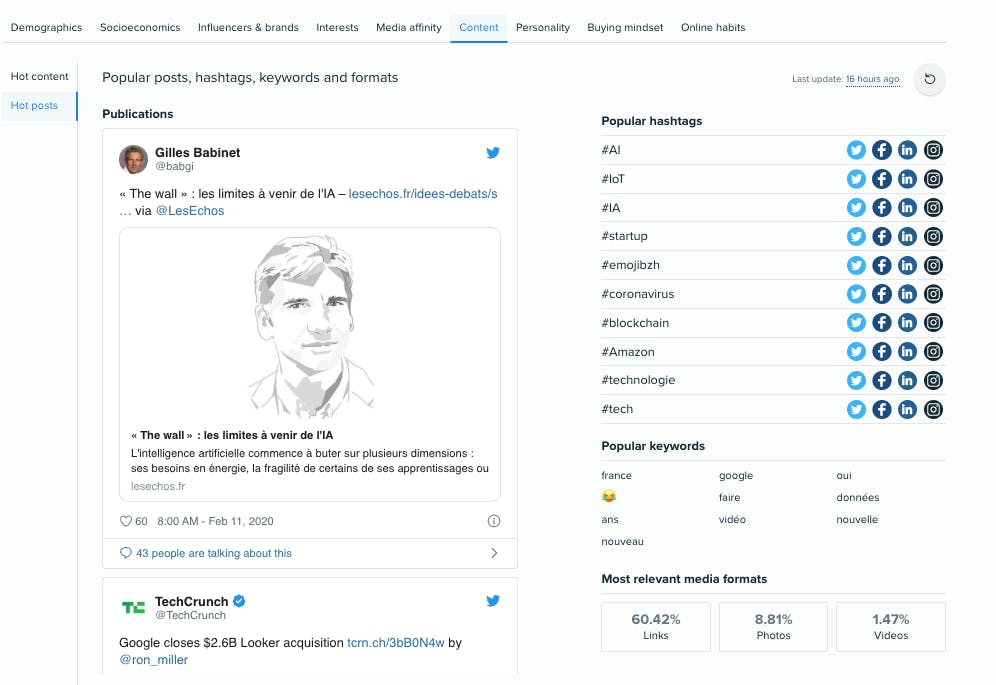The image size is (996, 685).
Task: Click the TechCrunch account name
Action: pyautogui.click(x=191, y=601)
